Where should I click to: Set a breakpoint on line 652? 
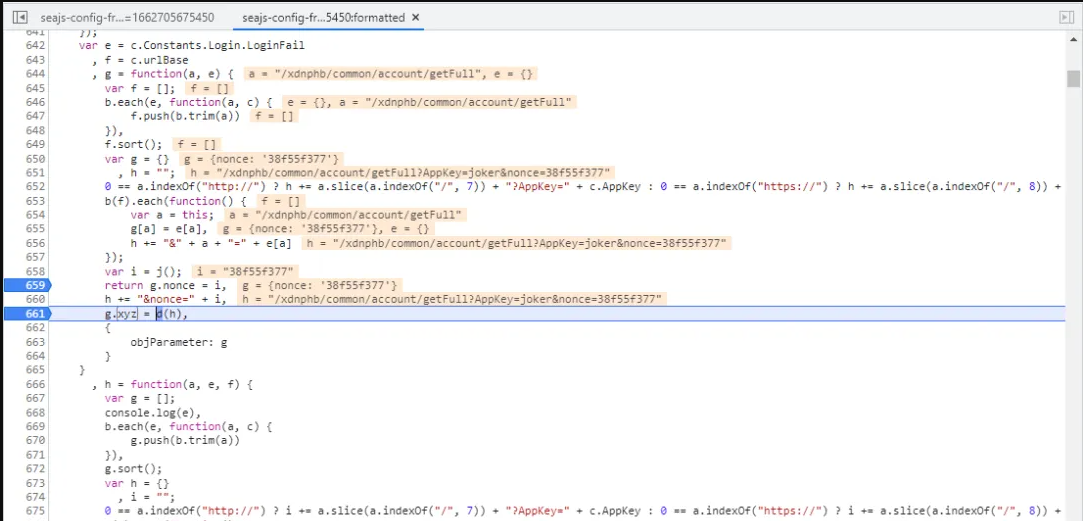(35, 187)
